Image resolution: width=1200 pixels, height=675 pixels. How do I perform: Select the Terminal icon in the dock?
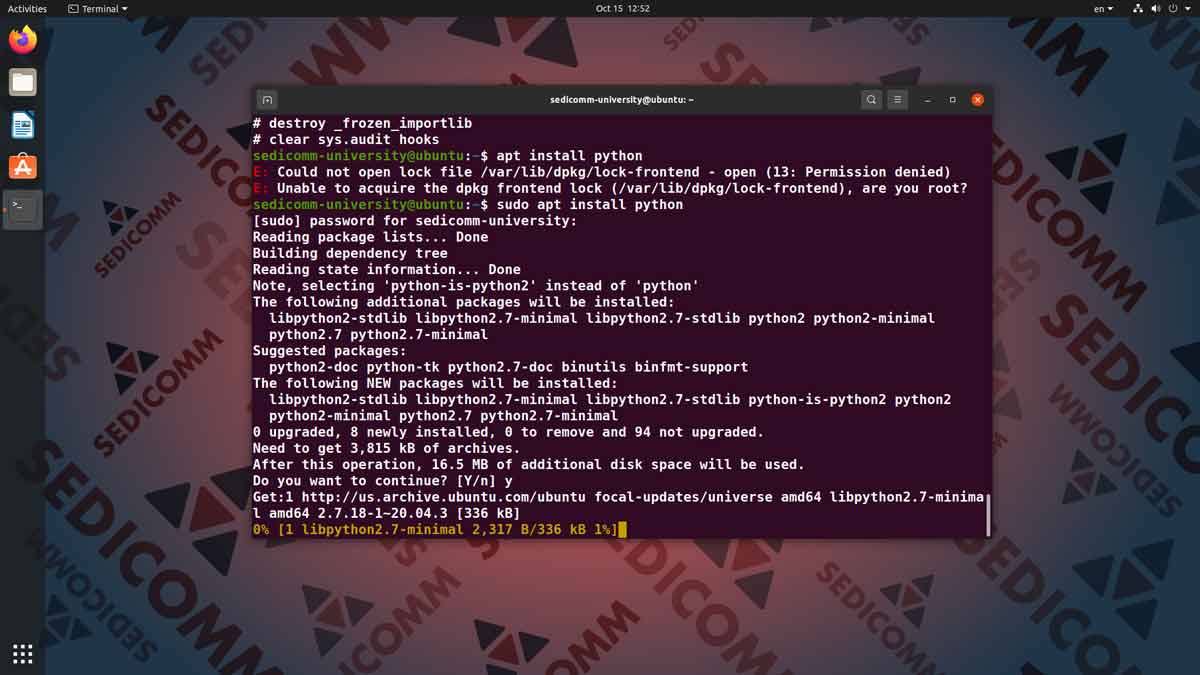point(22,209)
